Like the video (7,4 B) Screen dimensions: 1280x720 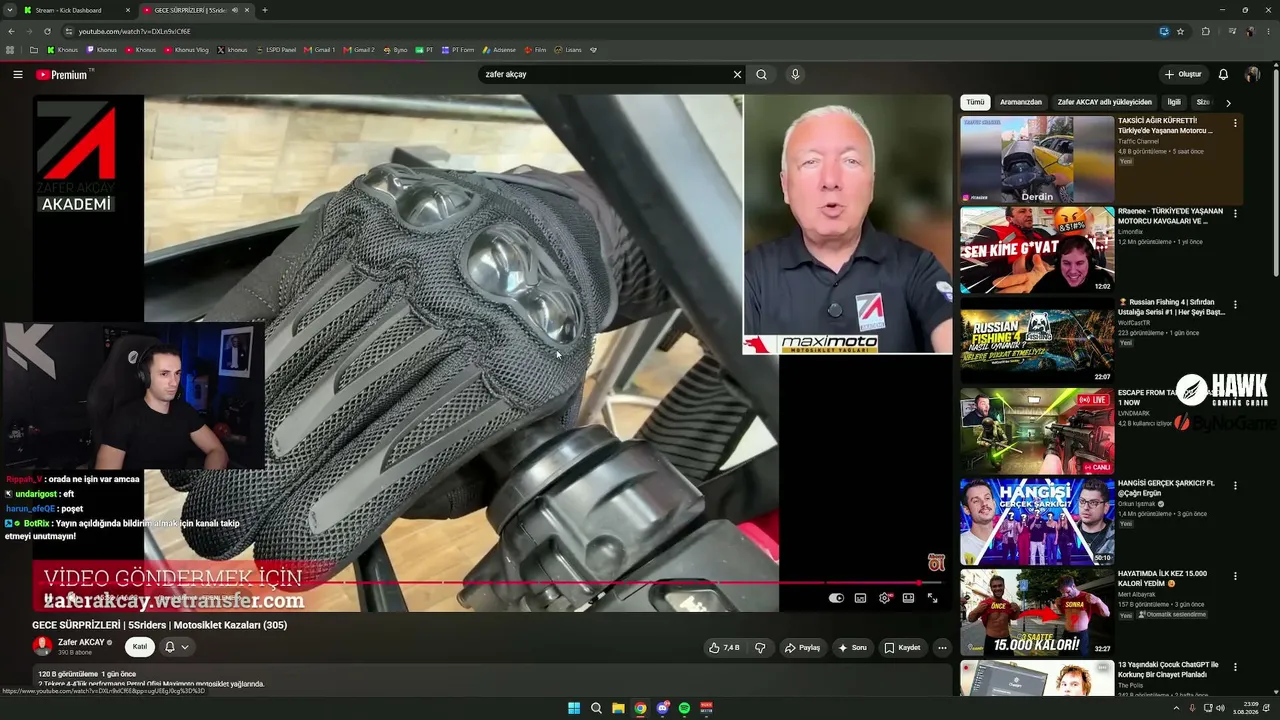[x=724, y=647]
